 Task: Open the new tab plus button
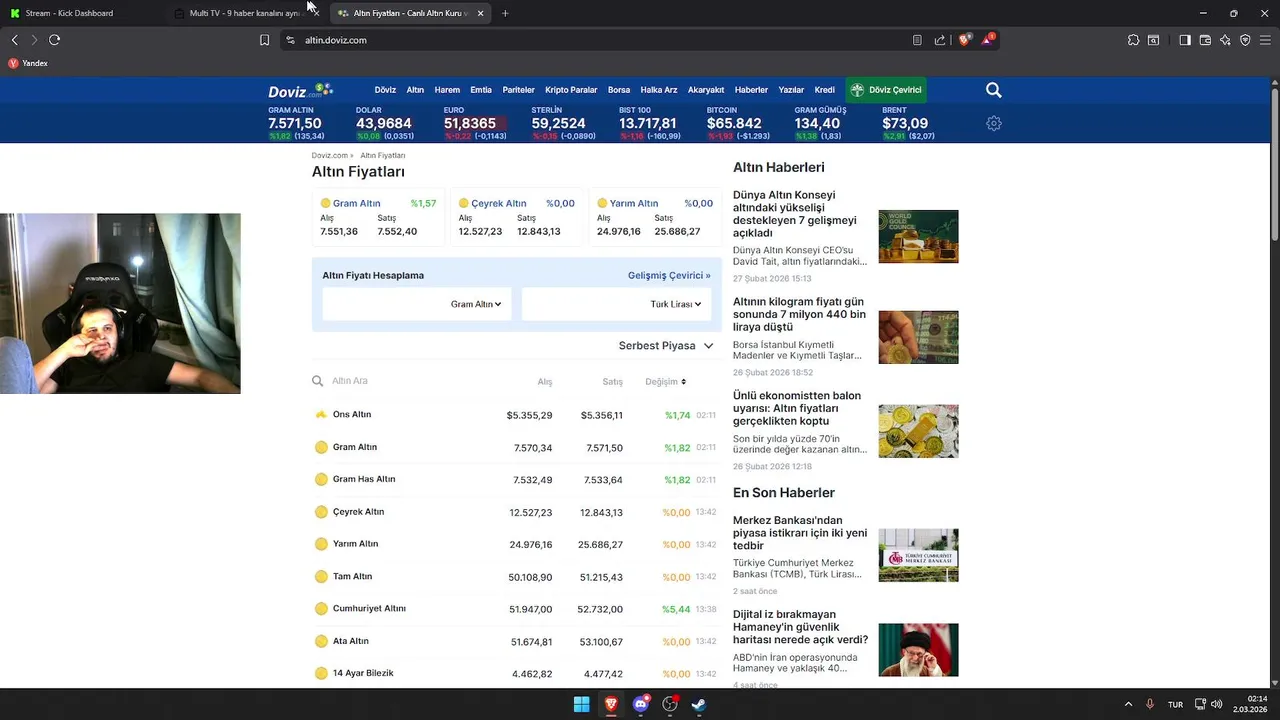click(505, 13)
